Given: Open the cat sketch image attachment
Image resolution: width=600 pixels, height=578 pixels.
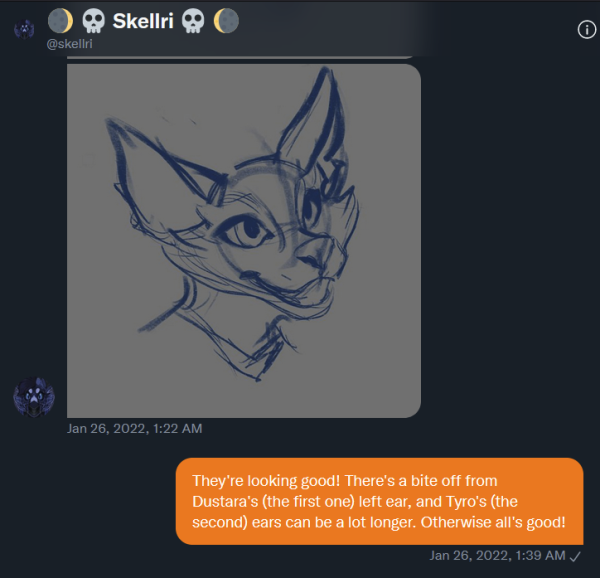Looking at the screenshot, I should [x=244, y=241].
